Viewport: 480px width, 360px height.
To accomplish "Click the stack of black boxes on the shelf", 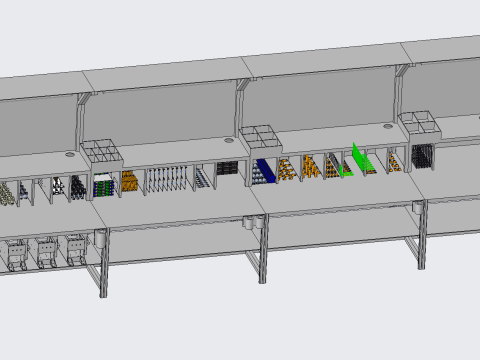I will coord(227,168).
